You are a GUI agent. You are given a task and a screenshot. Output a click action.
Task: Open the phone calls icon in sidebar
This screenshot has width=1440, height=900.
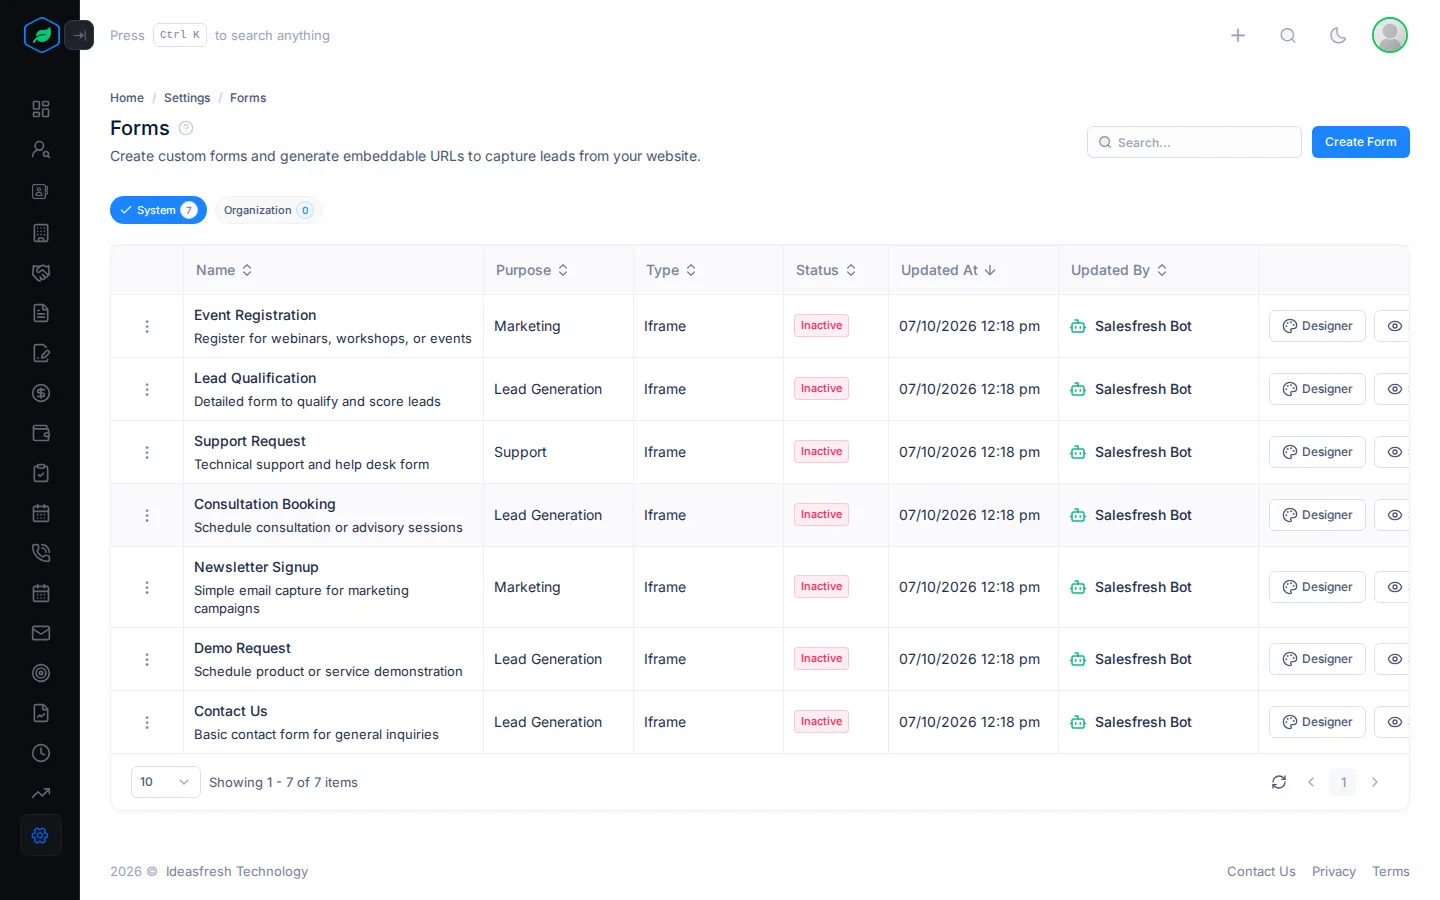tap(41, 553)
